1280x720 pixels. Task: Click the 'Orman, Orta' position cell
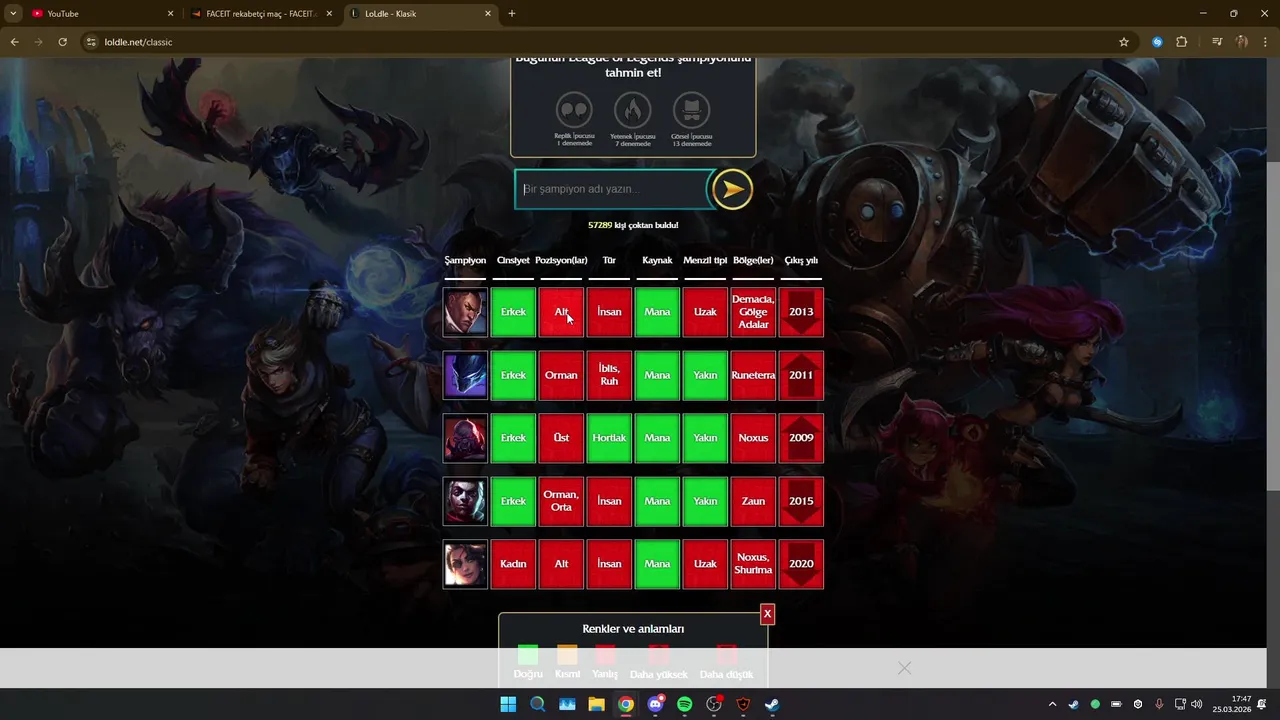pos(561,501)
